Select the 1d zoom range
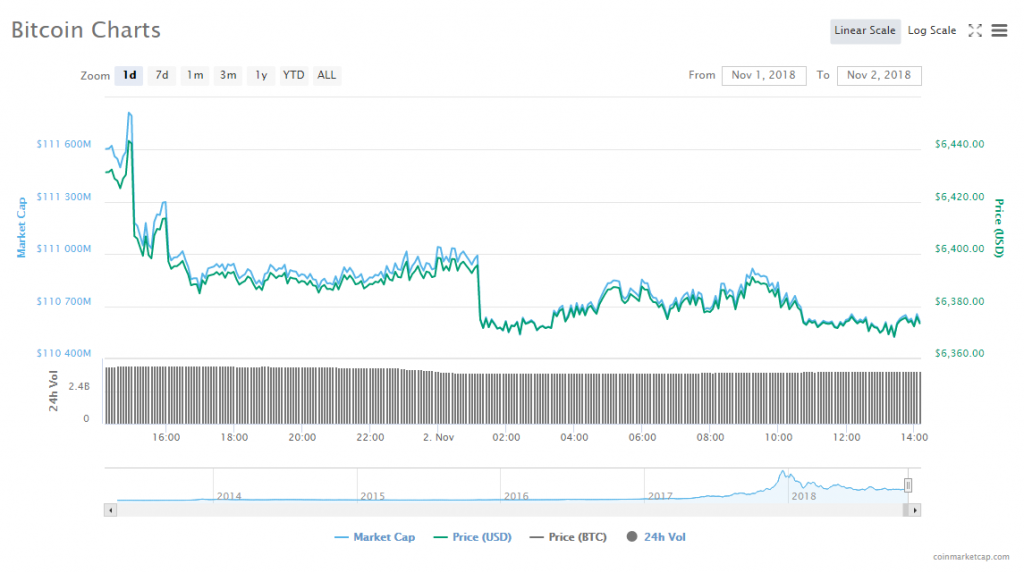Viewport: 1024px width, 573px height. (x=129, y=75)
